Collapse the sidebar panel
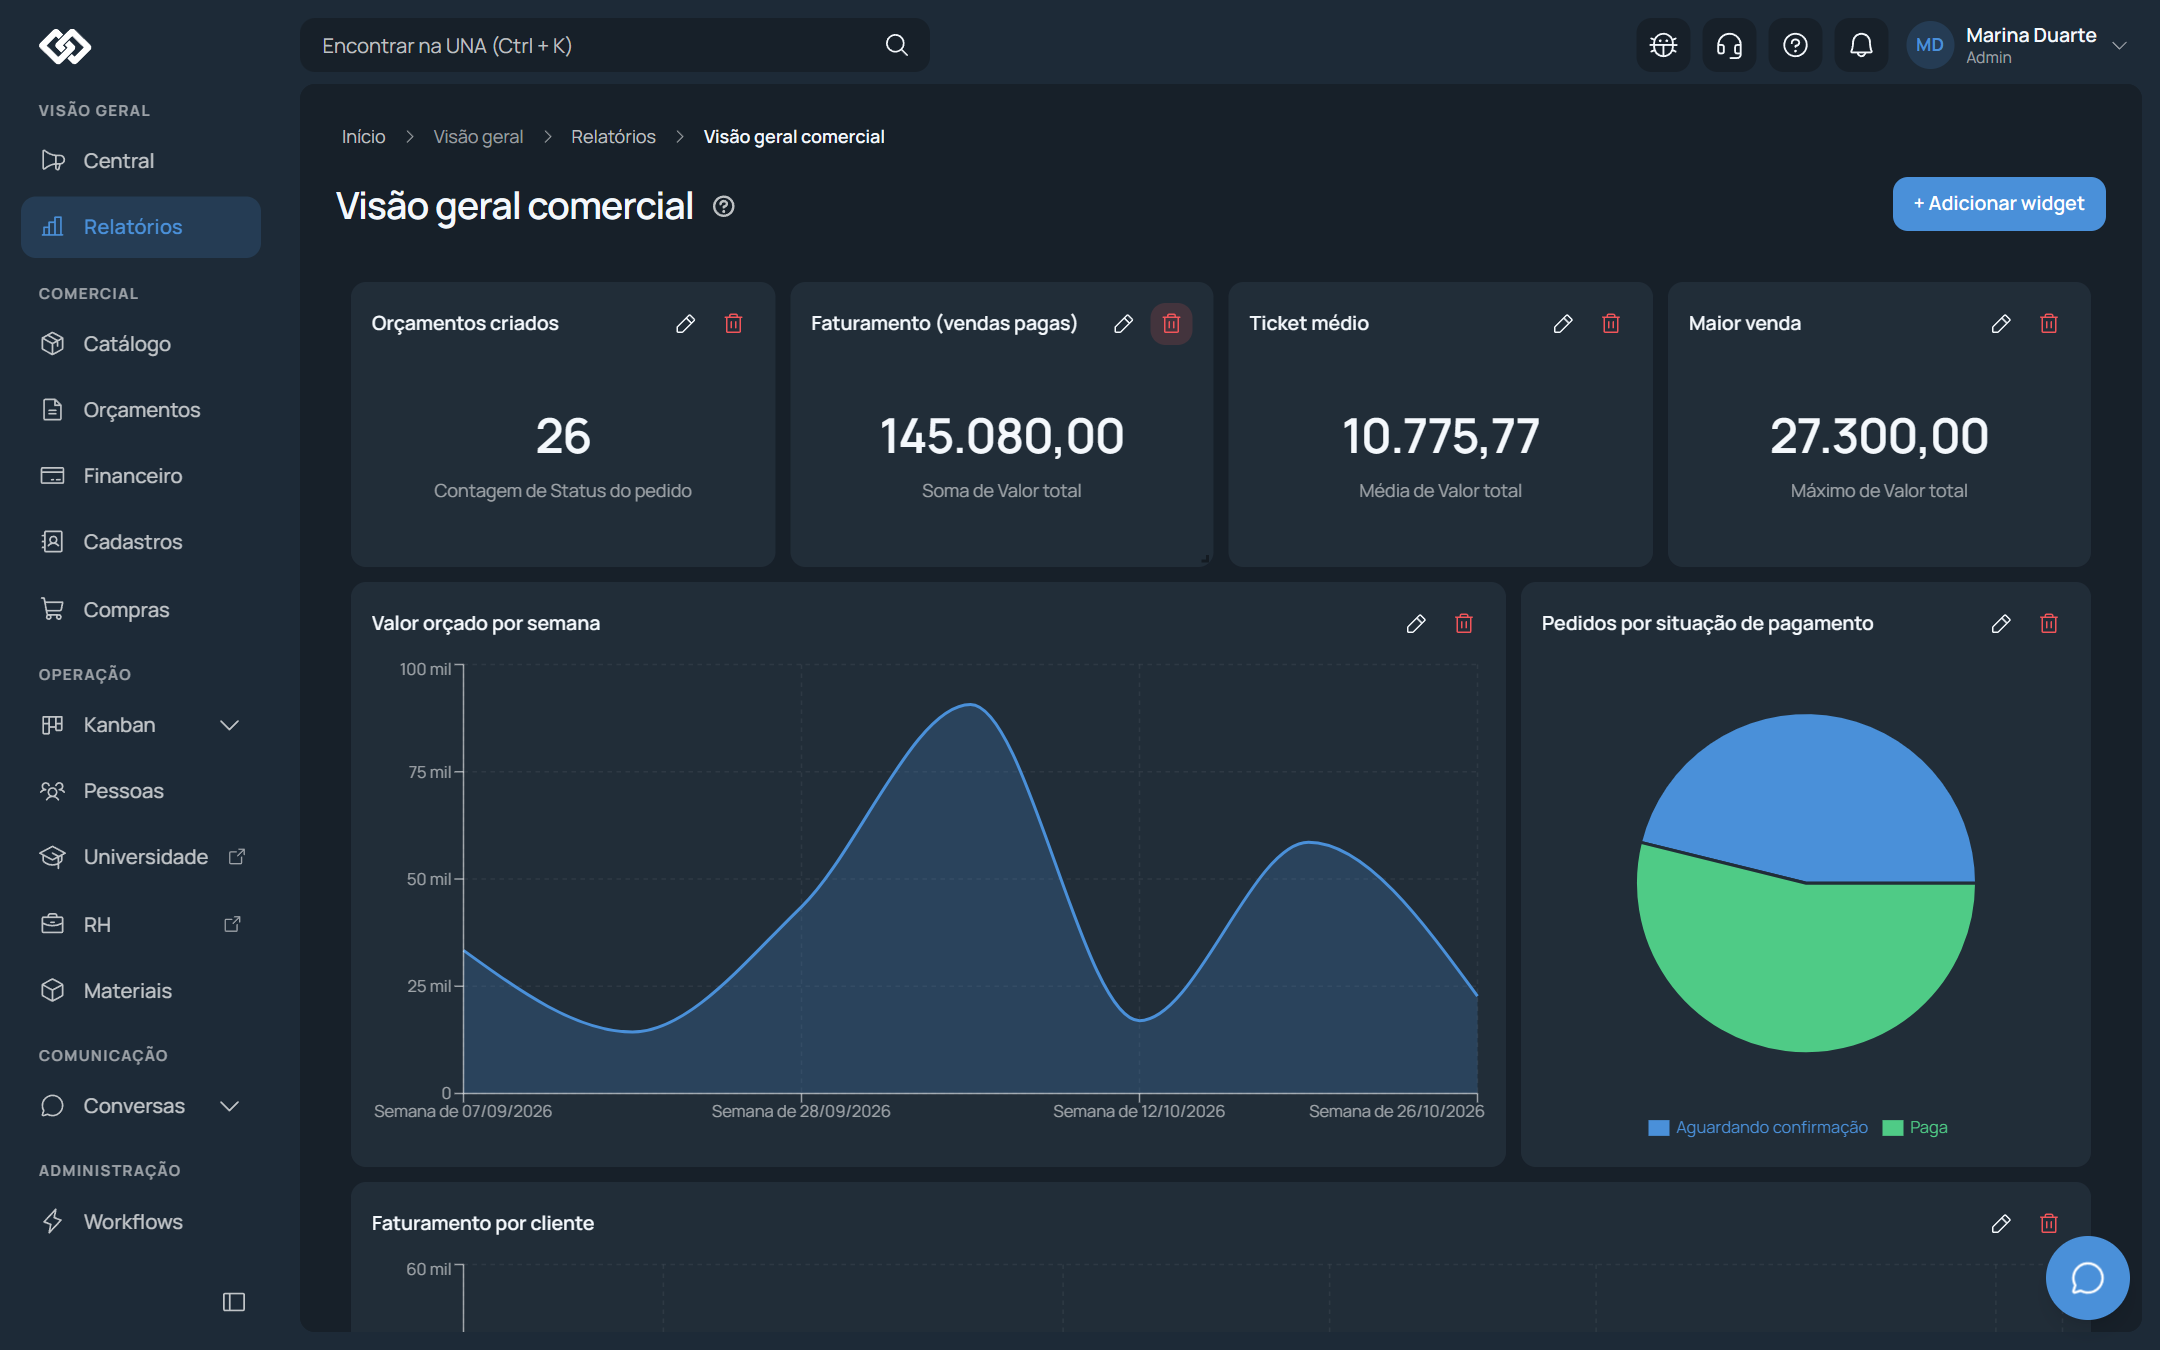This screenshot has width=2160, height=1350. [x=234, y=1302]
